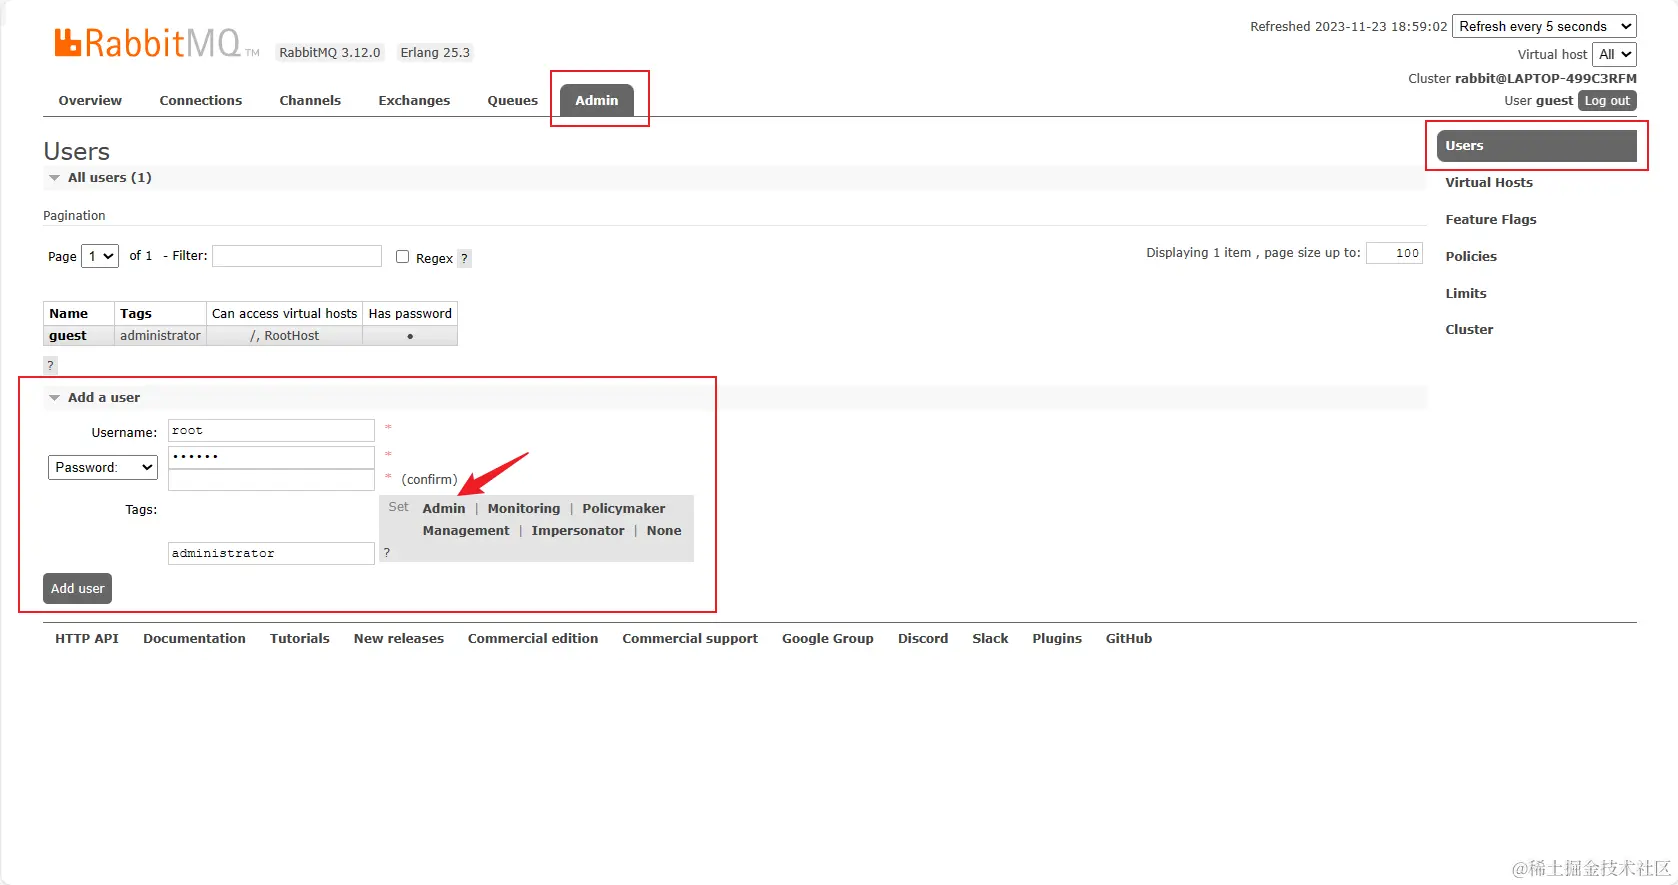The width and height of the screenshot is (1678, 885).
Task: Switch to the Admin tab
Action: [597, 100]
